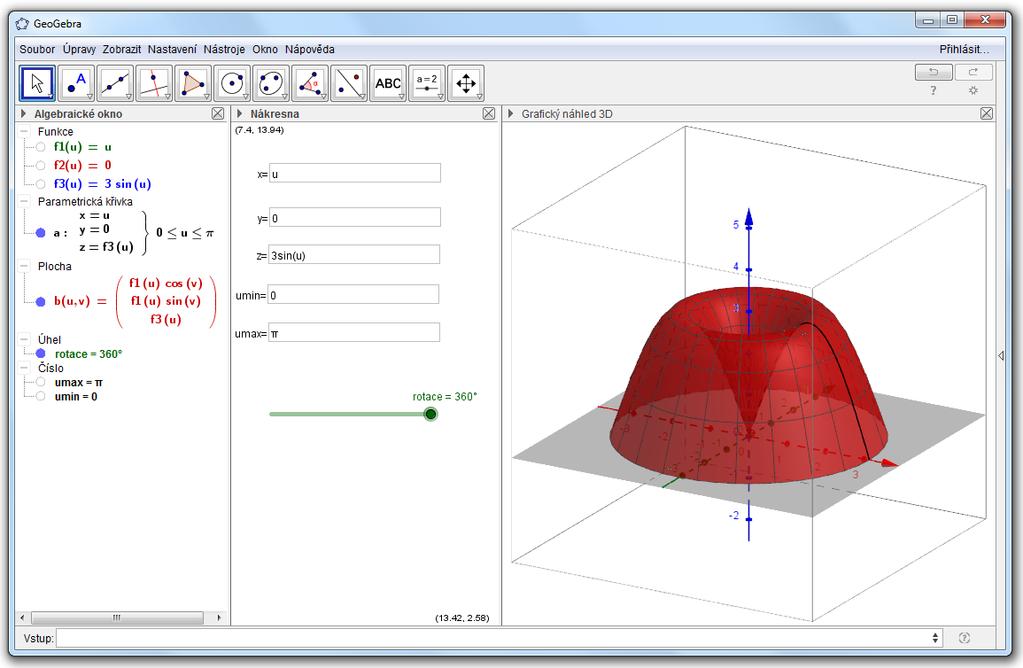Click the Přihlásit... sign-in link

pyautogui.click(x=964, y=49)
